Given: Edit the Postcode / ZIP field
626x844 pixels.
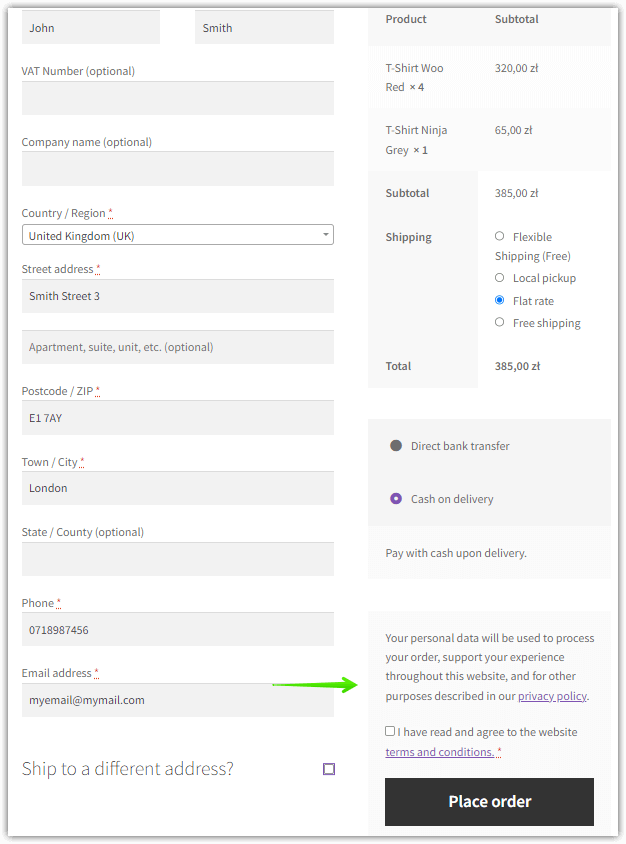Looking at the screenshot, I should point(177,418).
